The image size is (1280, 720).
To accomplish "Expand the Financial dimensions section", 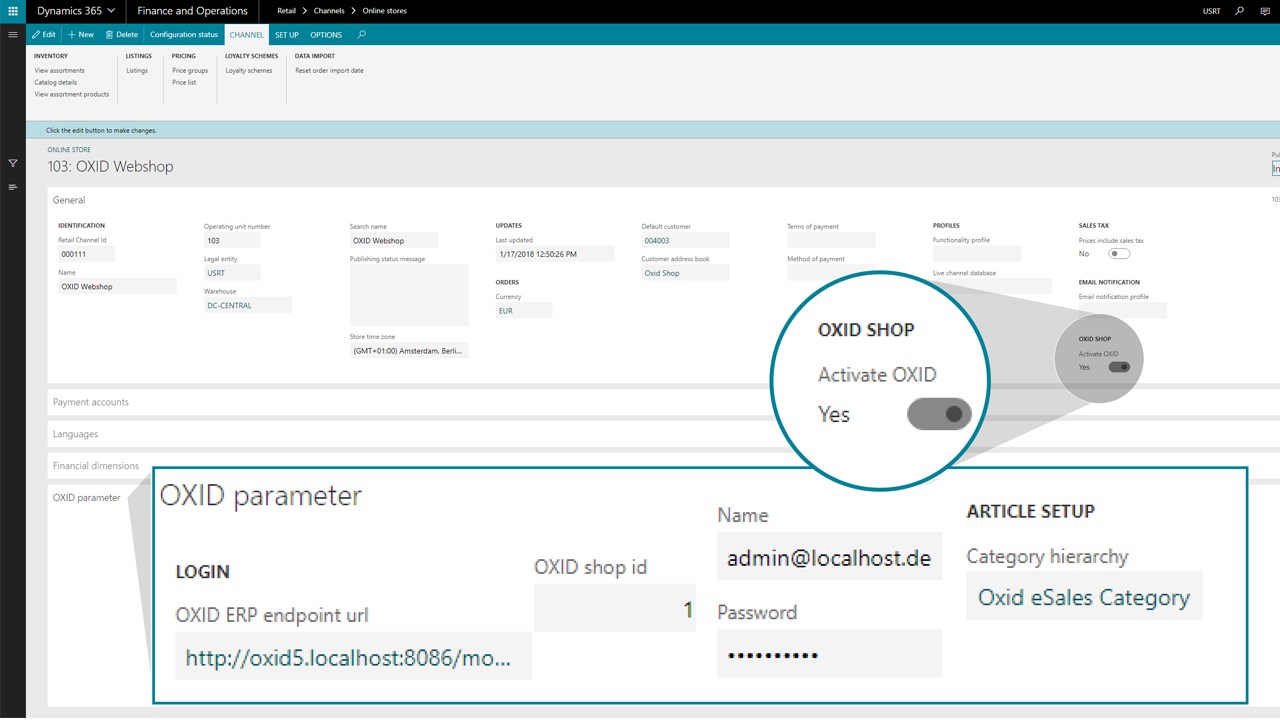I will coord(96,466).
